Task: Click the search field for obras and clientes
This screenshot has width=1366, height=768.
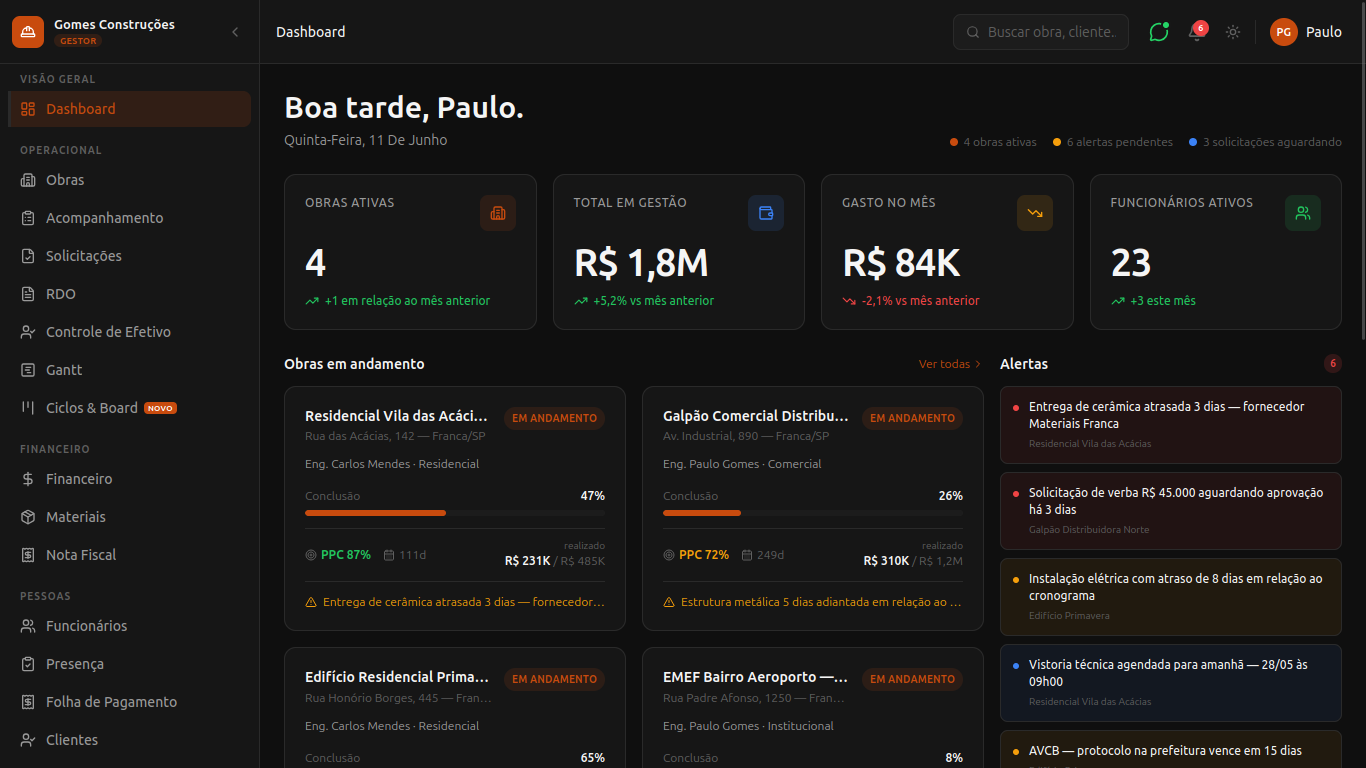Action: pyautogui.click(x=1041, y=32)
